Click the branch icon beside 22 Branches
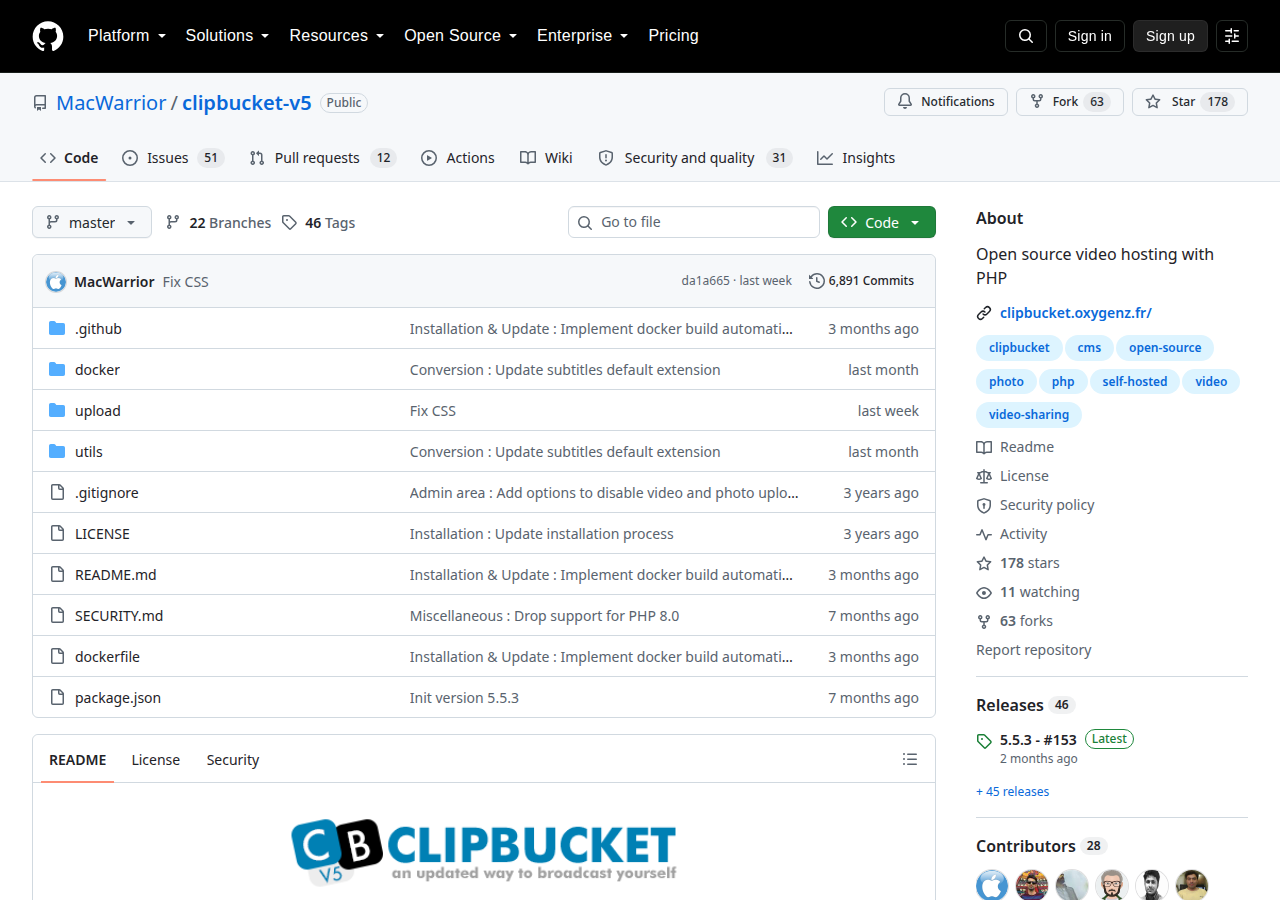This screenshot has height=900, width=1280. 173,223
